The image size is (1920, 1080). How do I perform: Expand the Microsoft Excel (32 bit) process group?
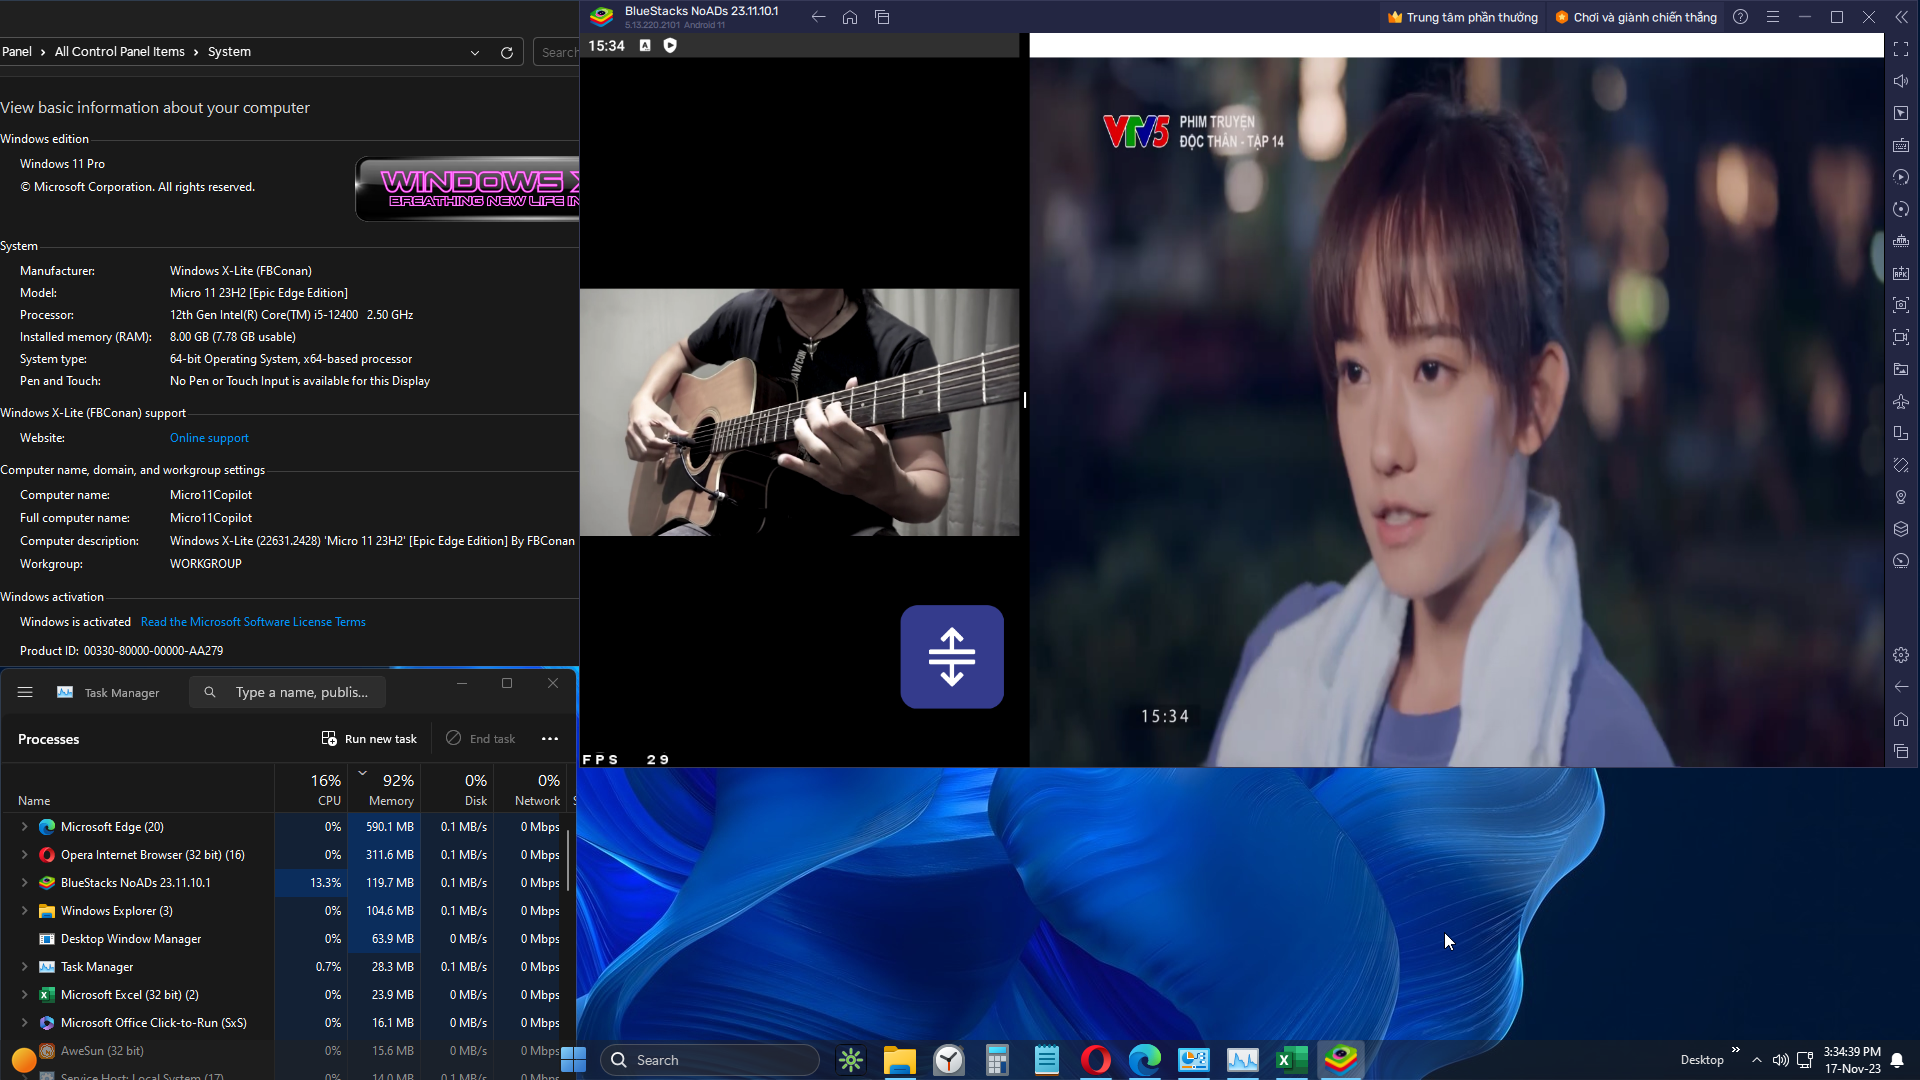24,995
